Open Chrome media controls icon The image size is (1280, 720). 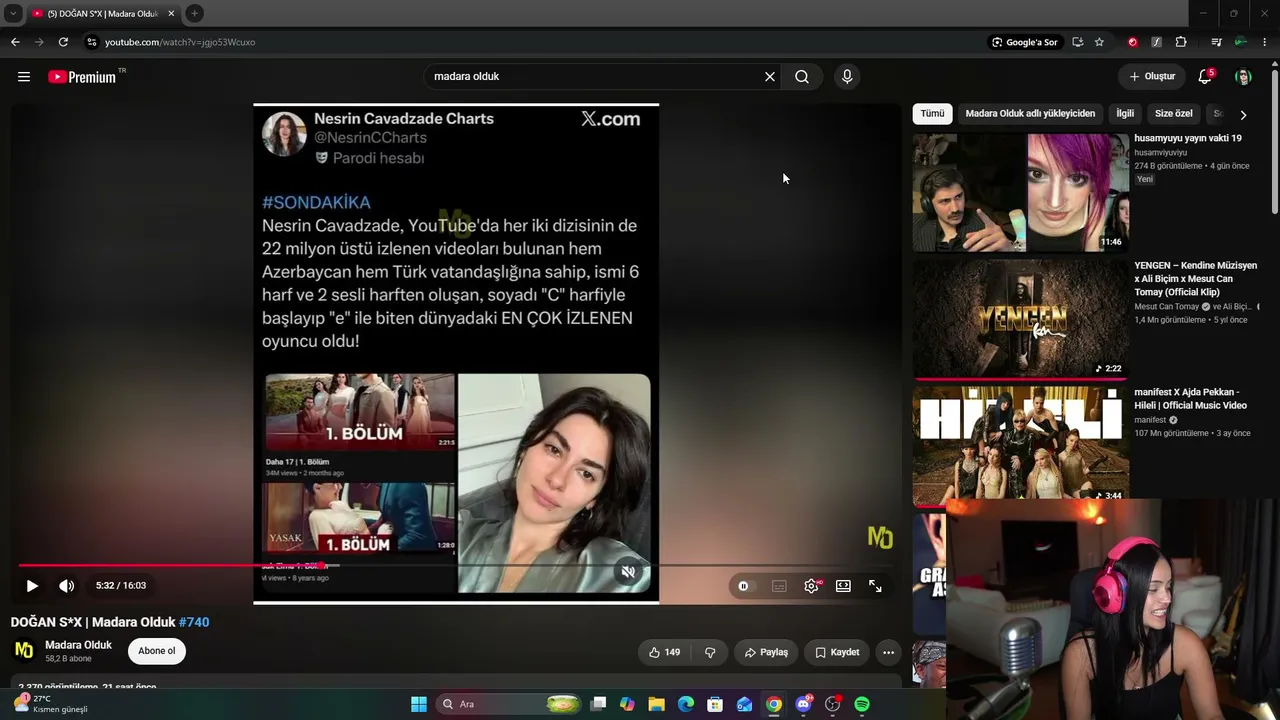[1216, 42]
